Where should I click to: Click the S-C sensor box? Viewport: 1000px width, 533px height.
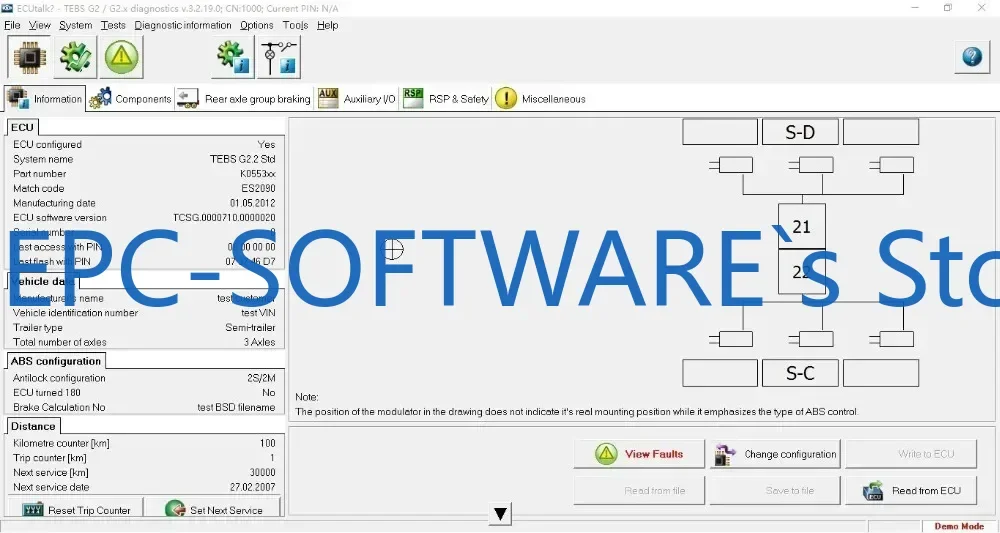pyautogui.click(x=800, y=373)
